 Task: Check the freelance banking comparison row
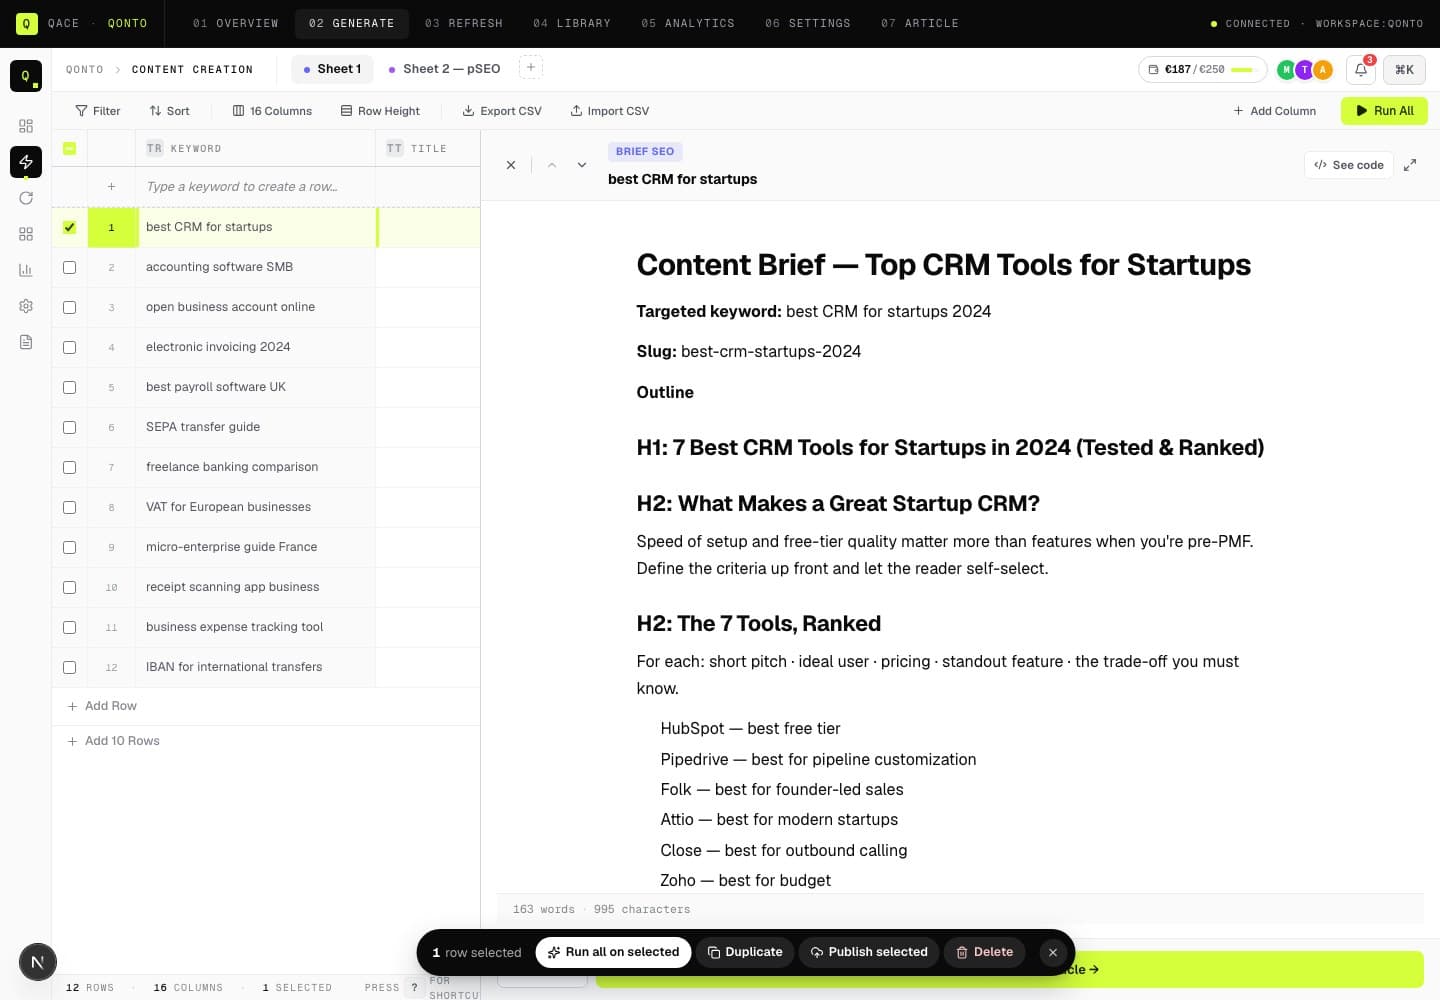[69, 467]
